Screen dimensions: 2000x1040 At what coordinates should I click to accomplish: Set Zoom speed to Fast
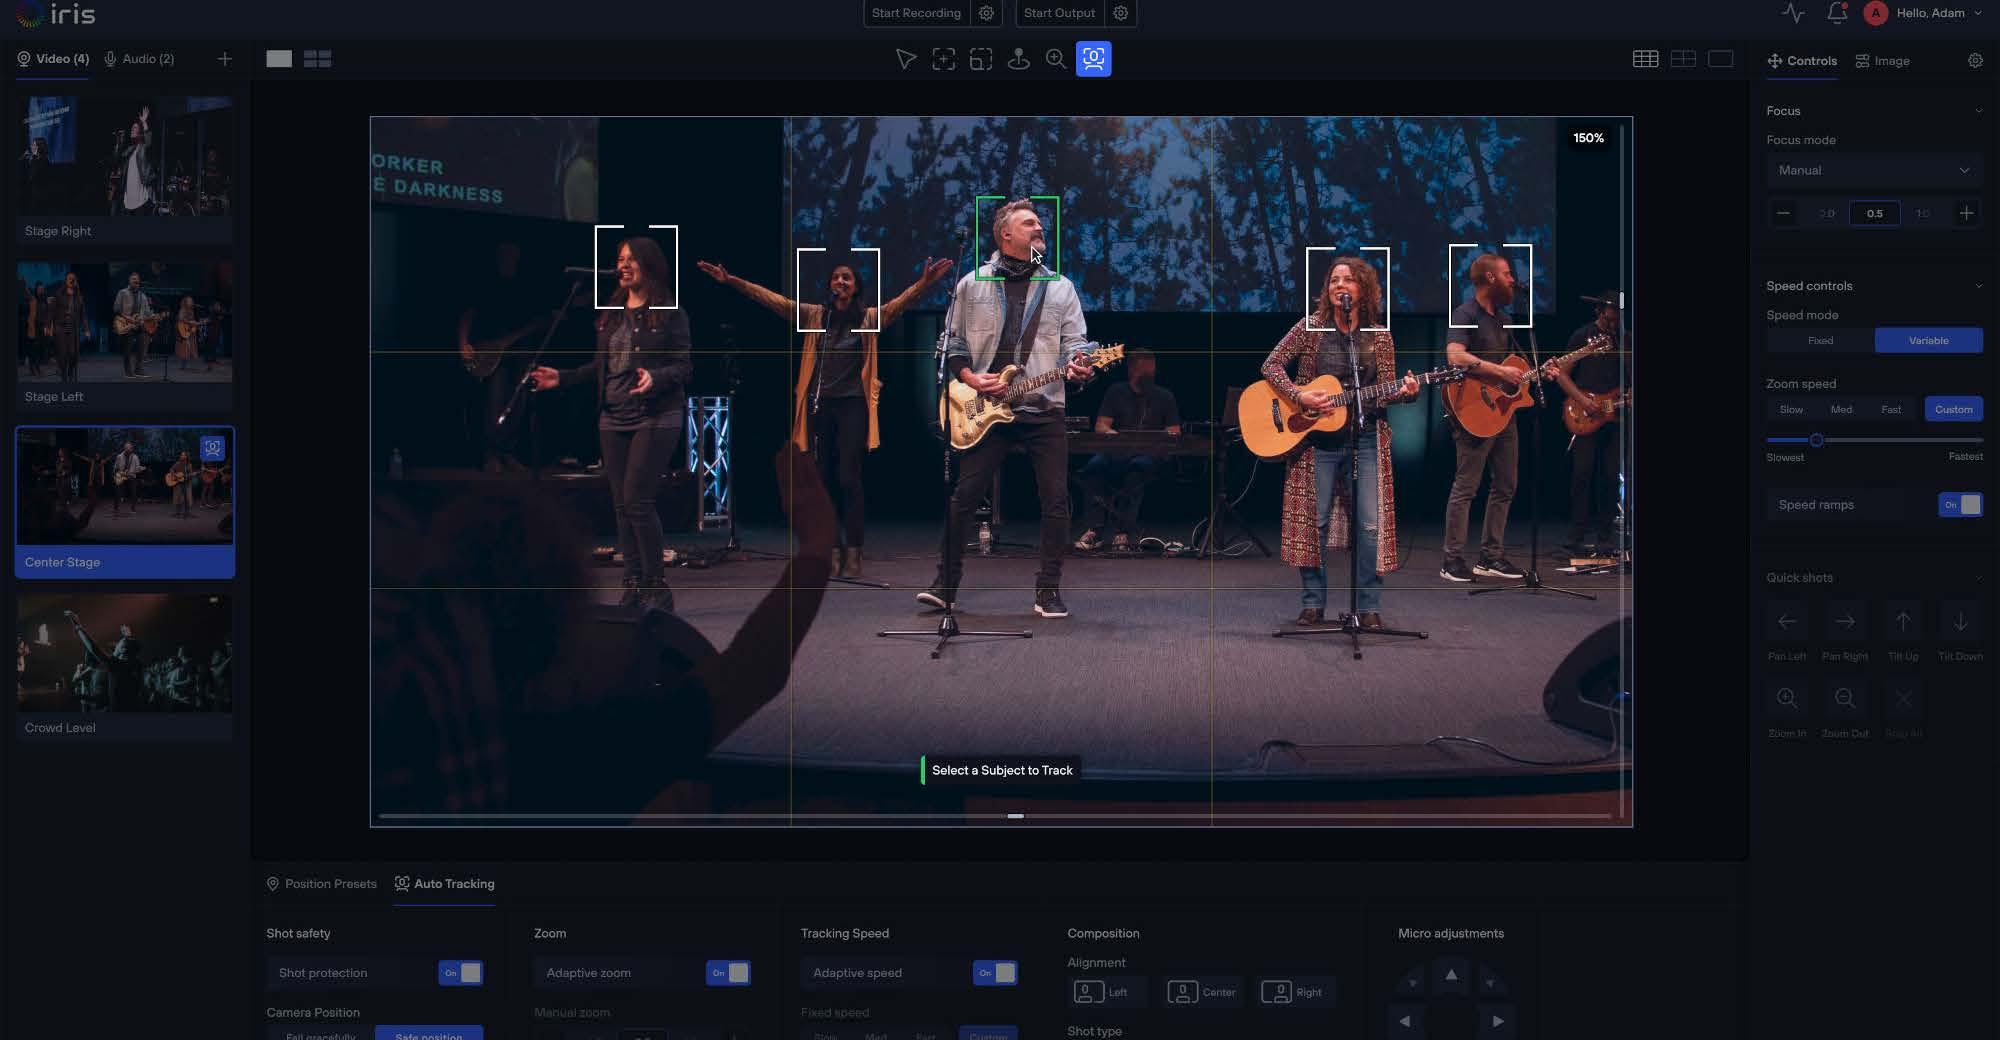coord(1891,409)
